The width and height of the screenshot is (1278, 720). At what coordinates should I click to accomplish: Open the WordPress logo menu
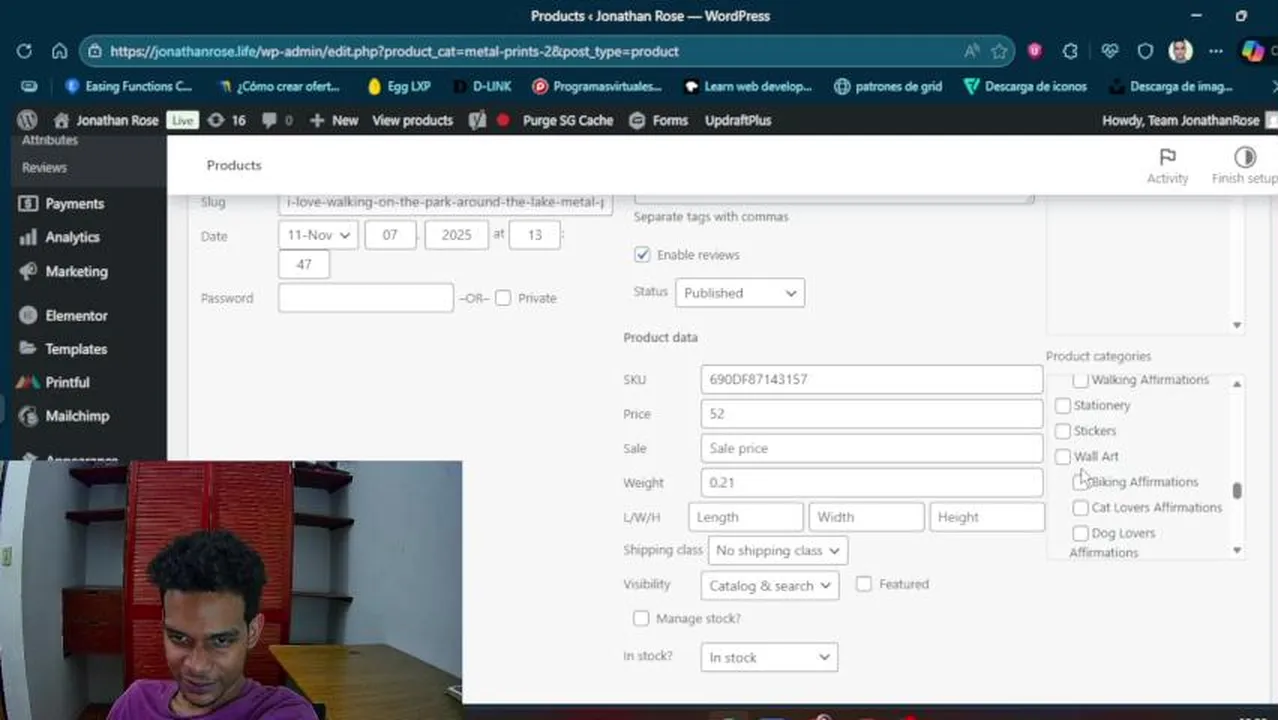tap(27, 120)
